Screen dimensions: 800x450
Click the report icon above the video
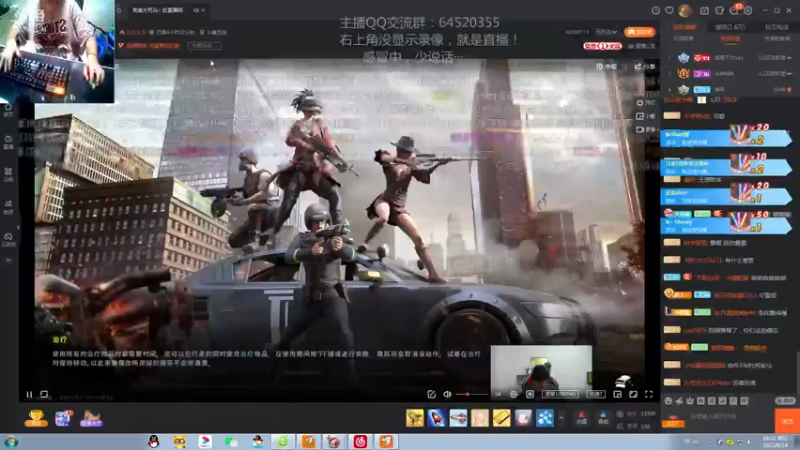(x=607, y=66)
